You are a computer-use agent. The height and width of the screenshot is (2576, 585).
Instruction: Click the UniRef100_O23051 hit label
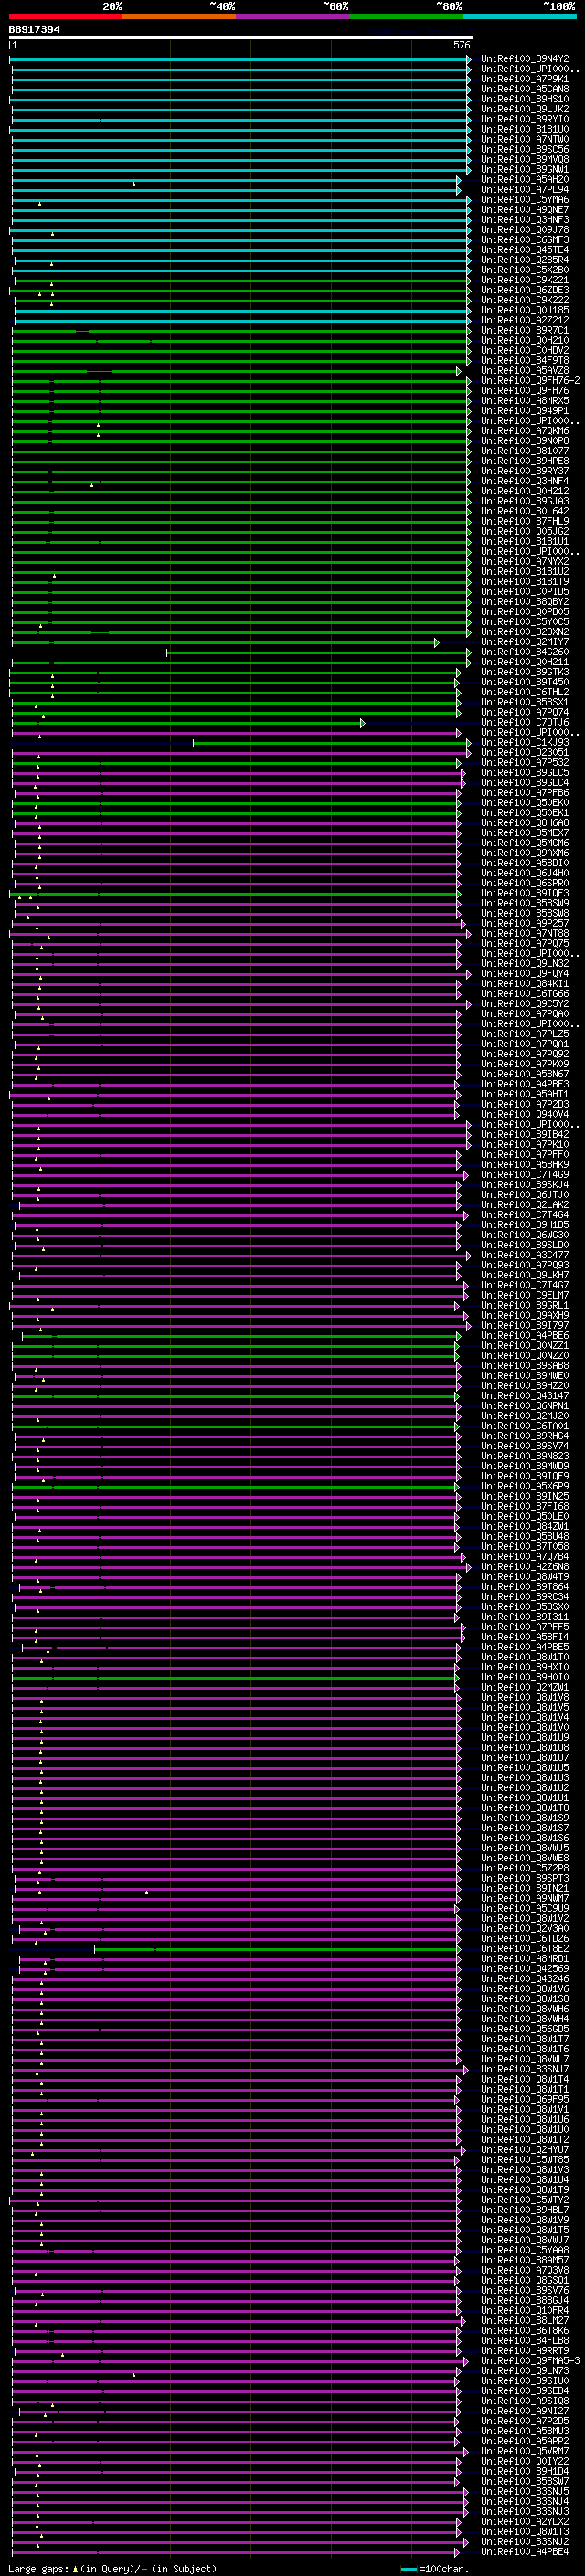click(x=525, y=753)
